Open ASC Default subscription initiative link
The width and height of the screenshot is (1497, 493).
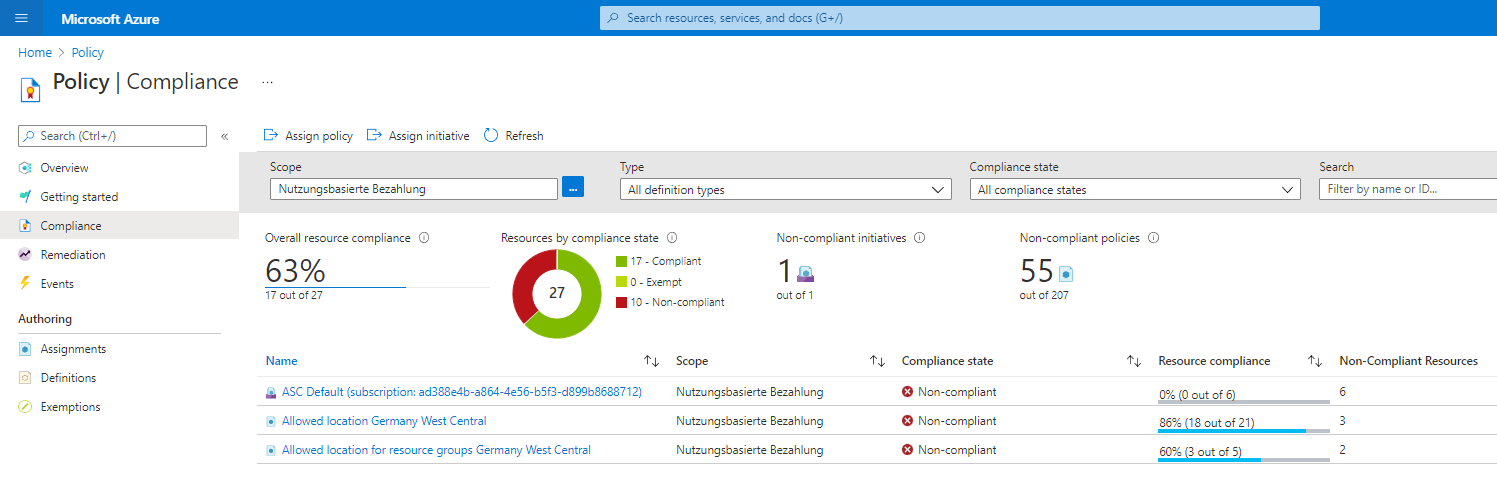click(x=462, y=392)
